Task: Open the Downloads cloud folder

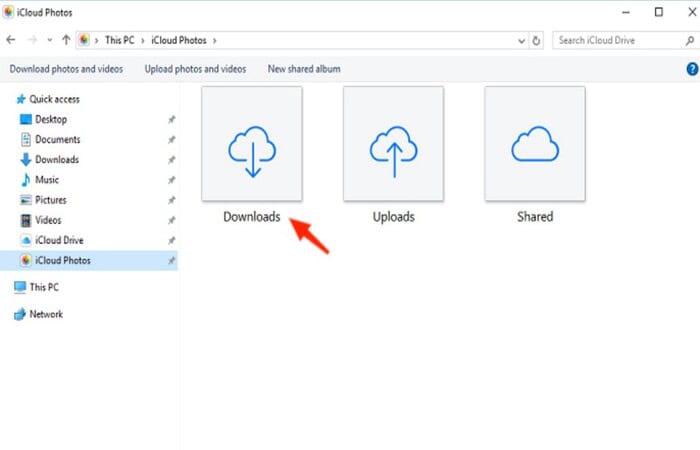Action: tap(251, 144)
